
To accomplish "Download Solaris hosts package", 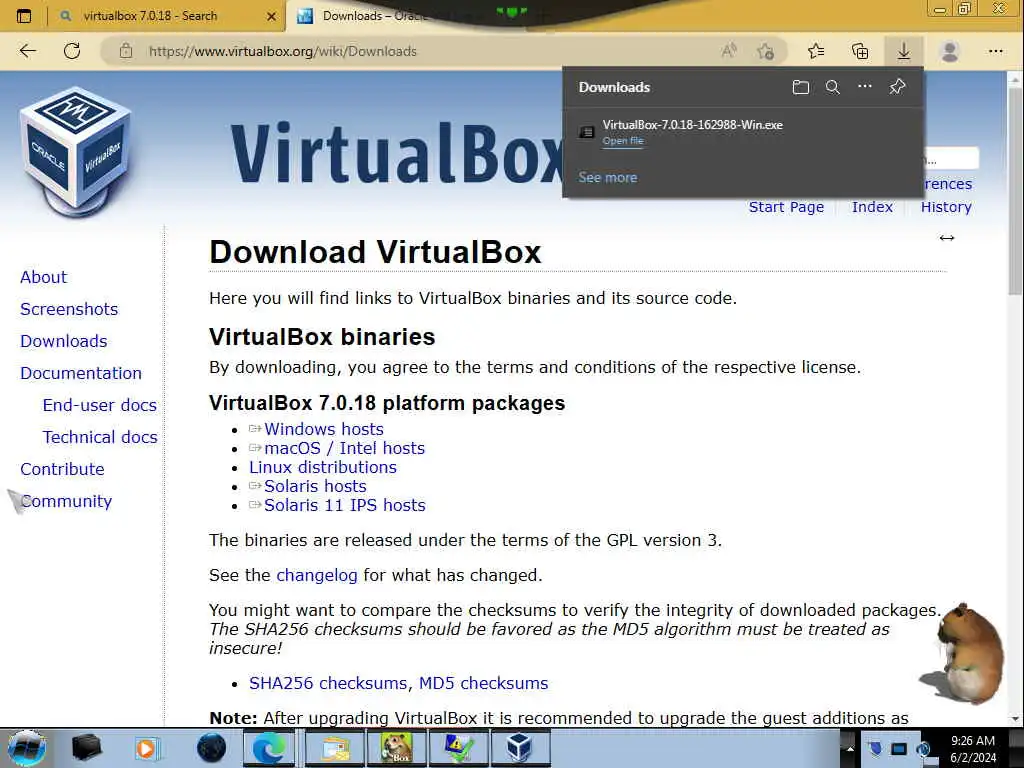I will (315, 486).
